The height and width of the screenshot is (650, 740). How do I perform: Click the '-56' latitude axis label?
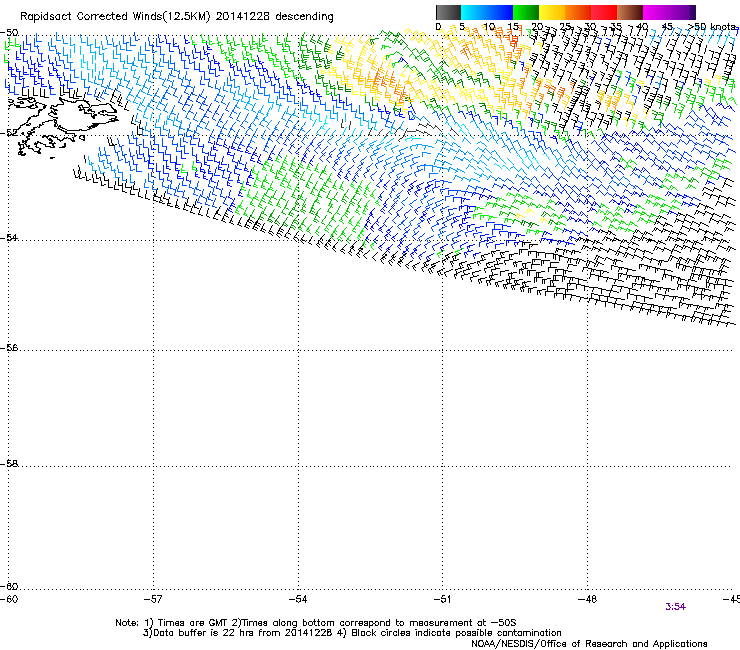(x=9, y=348)
